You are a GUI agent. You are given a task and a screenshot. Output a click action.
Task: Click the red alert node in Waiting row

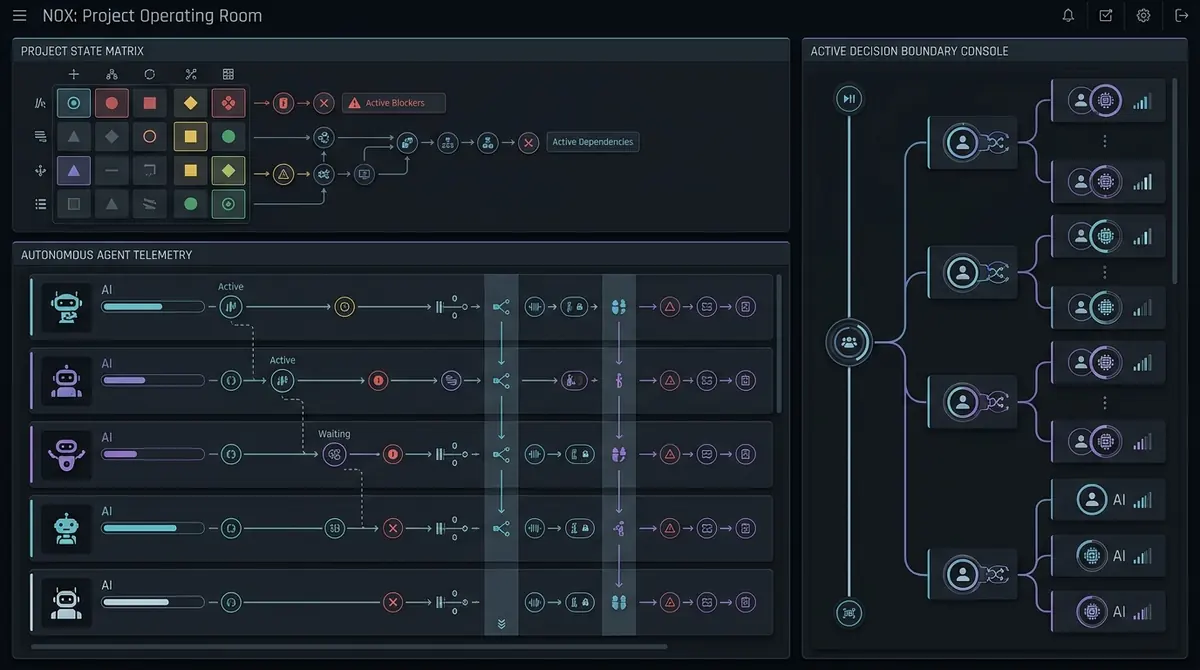coord(393,455)
